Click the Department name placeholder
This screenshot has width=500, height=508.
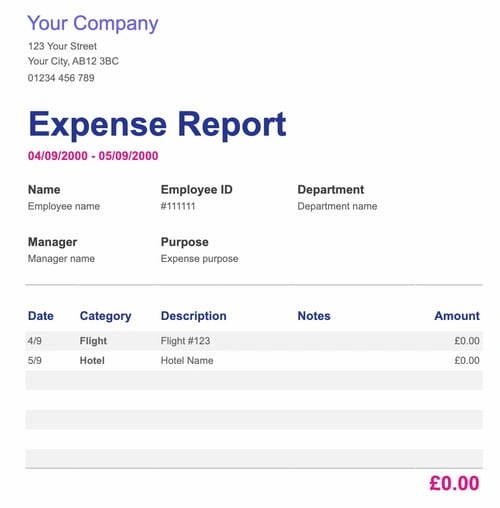337,206
